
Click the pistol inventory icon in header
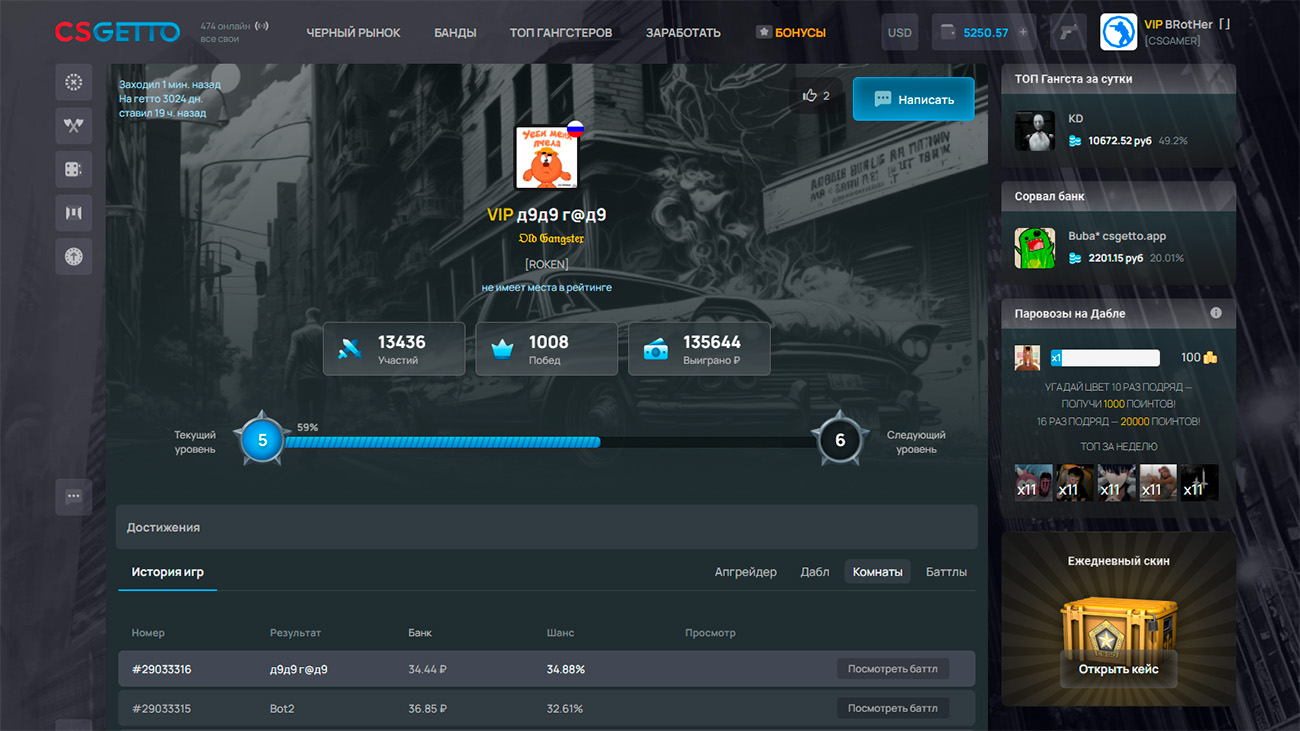pyautogui.click(x=1069, y=32)
